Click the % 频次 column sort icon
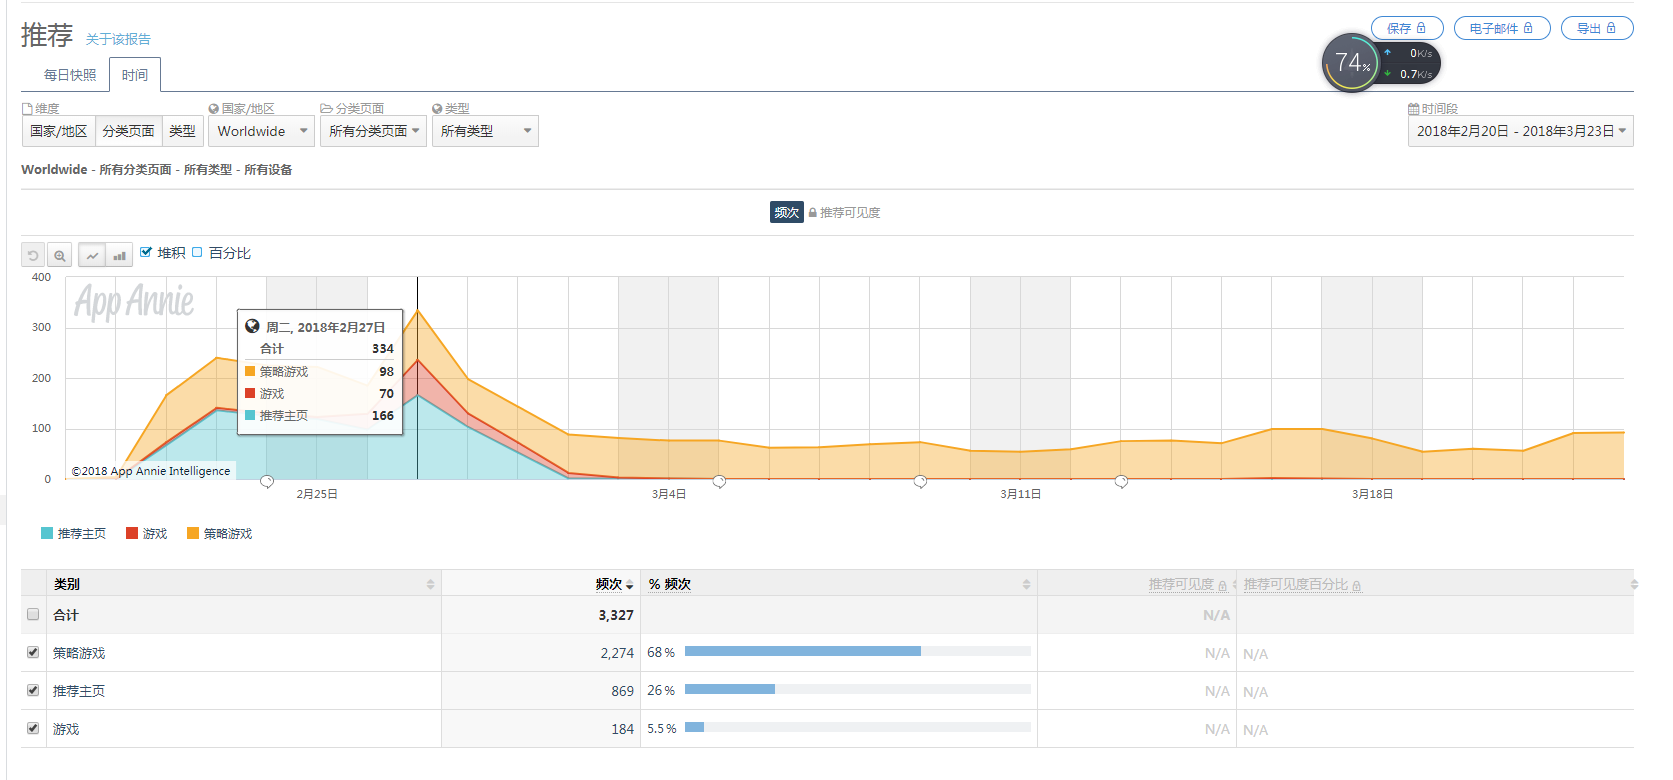 (1026, 584)
